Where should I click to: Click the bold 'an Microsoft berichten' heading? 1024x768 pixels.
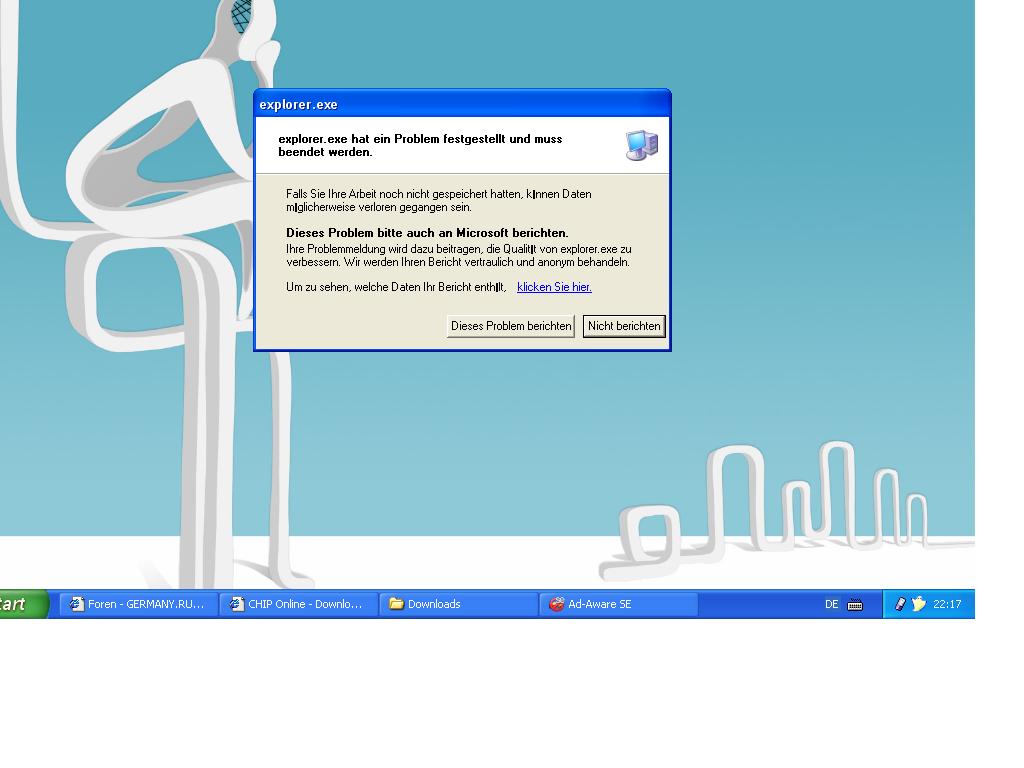(x=427, y=233)
